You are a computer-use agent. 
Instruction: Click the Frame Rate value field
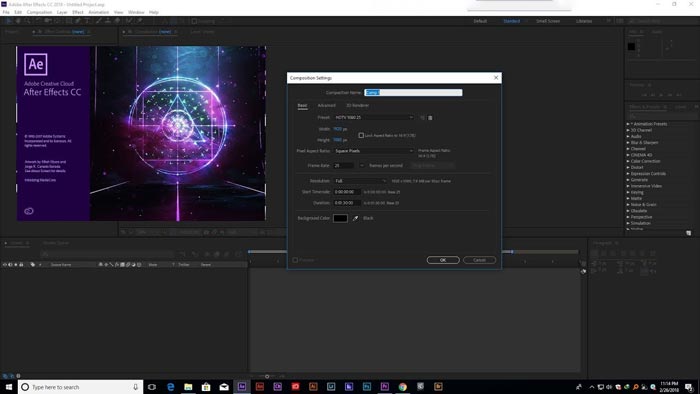tap(344, 166)
